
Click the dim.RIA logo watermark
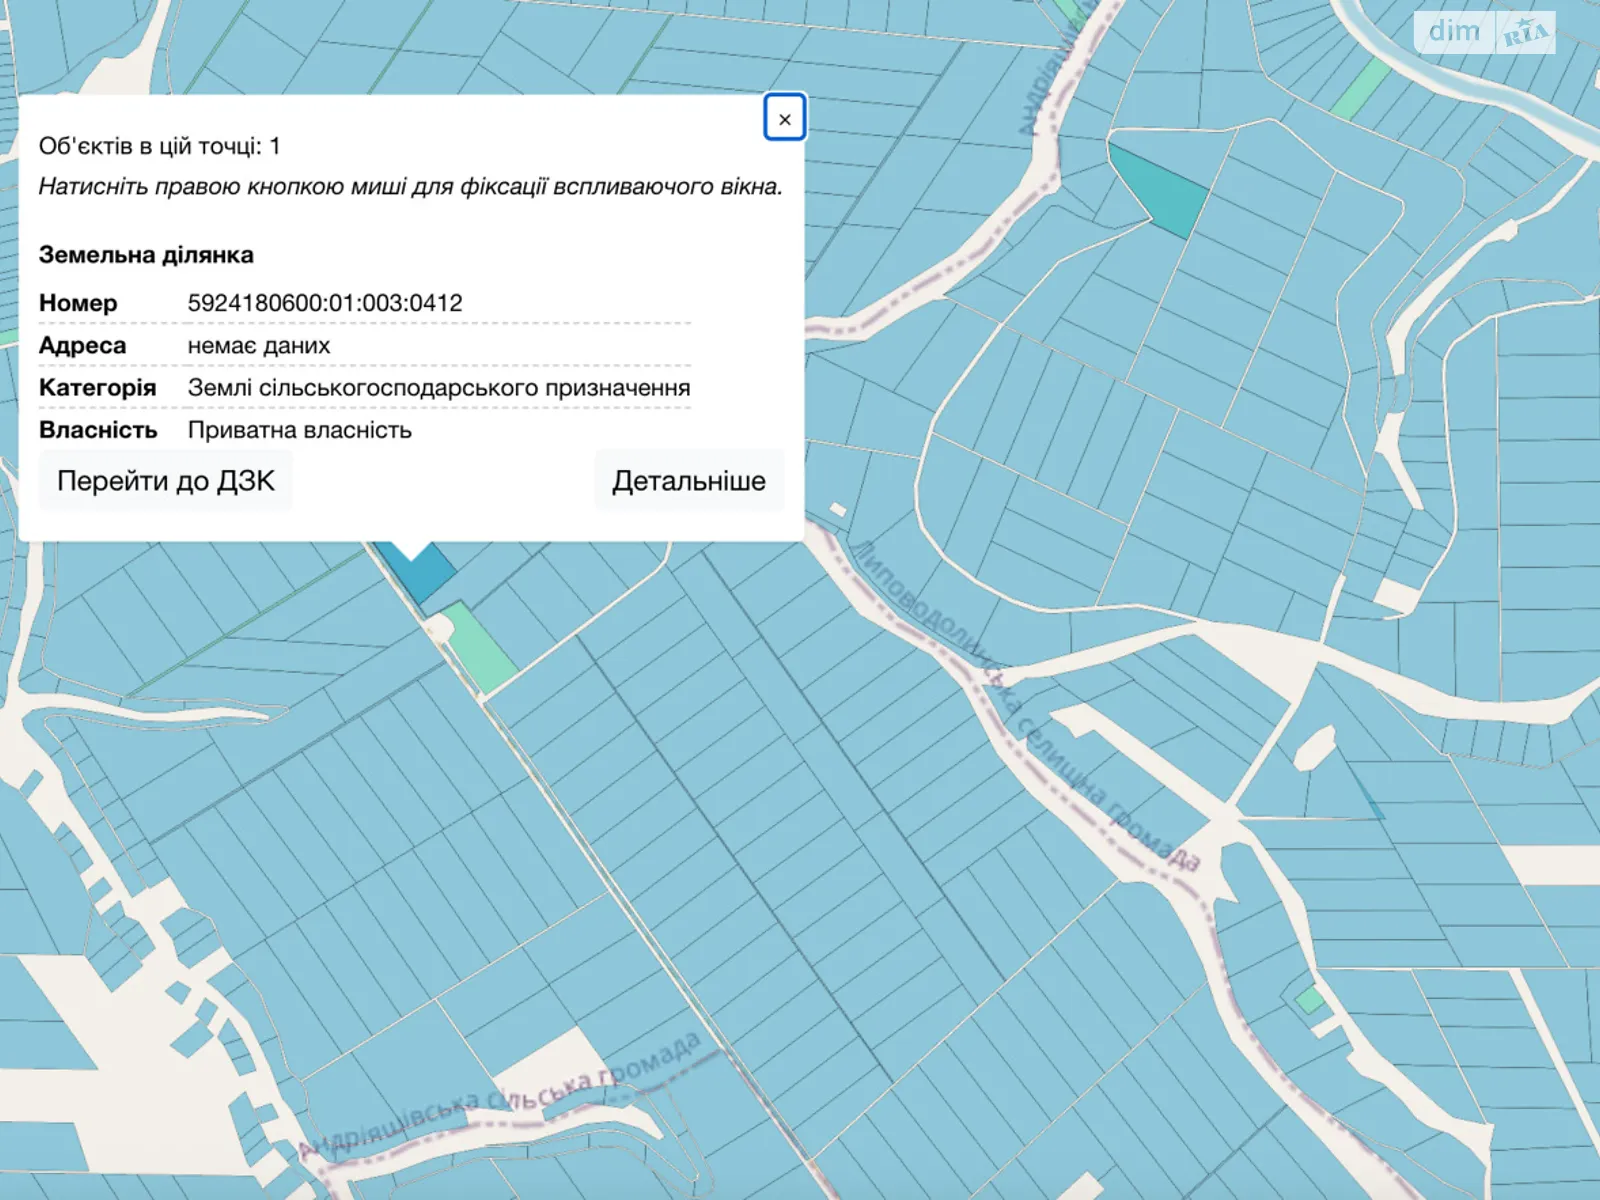point(1484,33)
